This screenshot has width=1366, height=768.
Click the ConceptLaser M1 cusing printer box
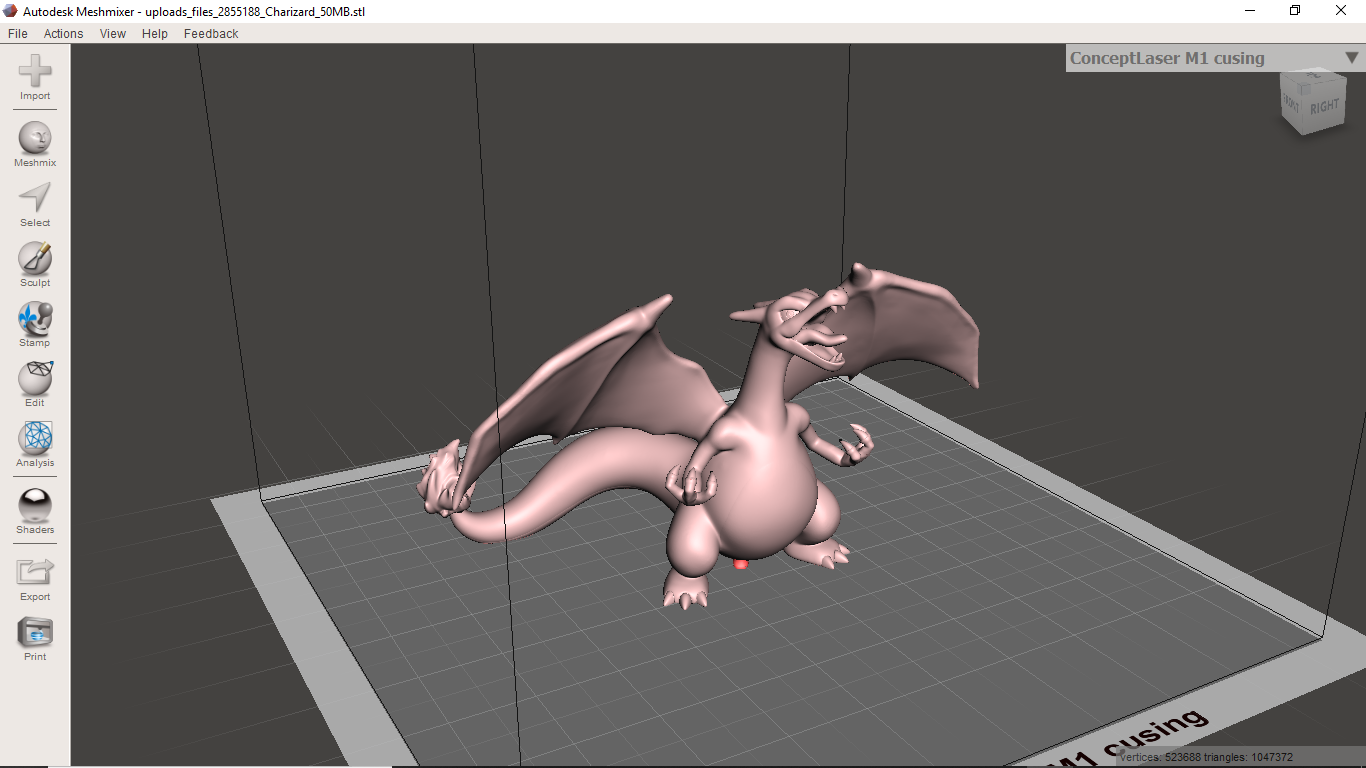coord(1167,58)
